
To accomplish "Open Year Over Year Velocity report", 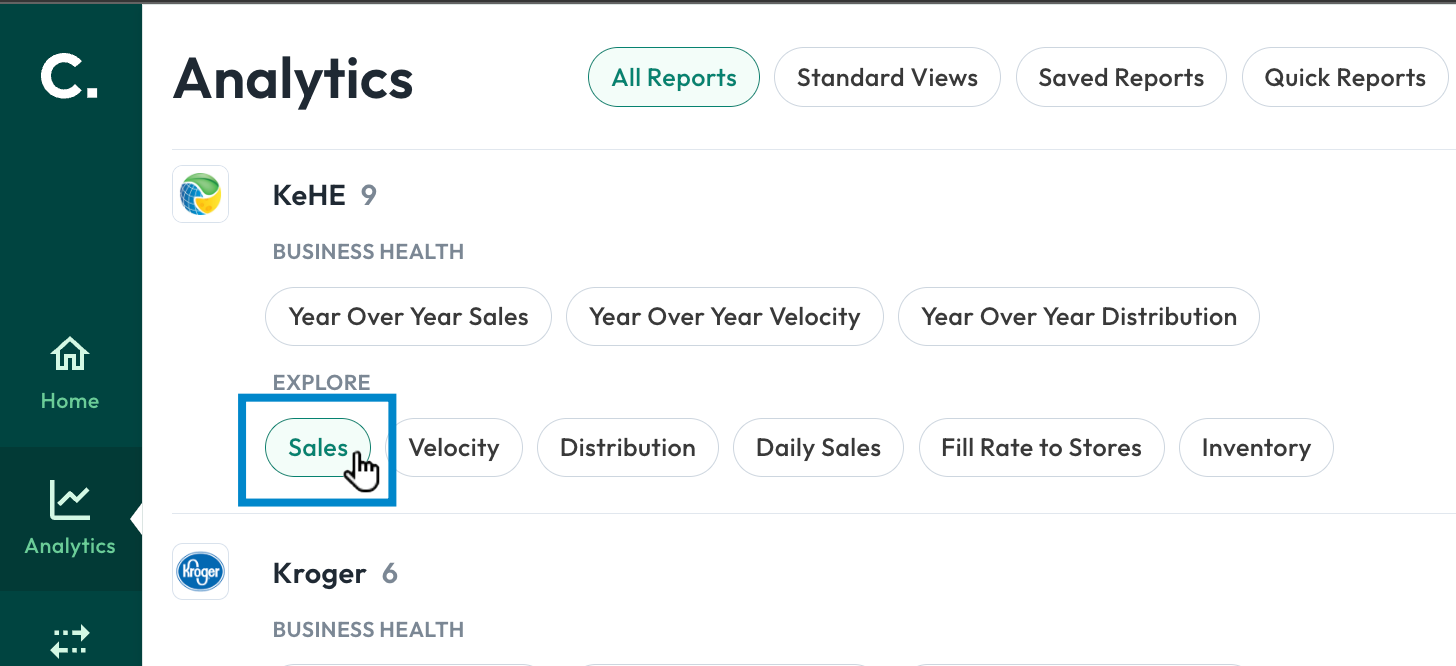I will tap(725, 317).
